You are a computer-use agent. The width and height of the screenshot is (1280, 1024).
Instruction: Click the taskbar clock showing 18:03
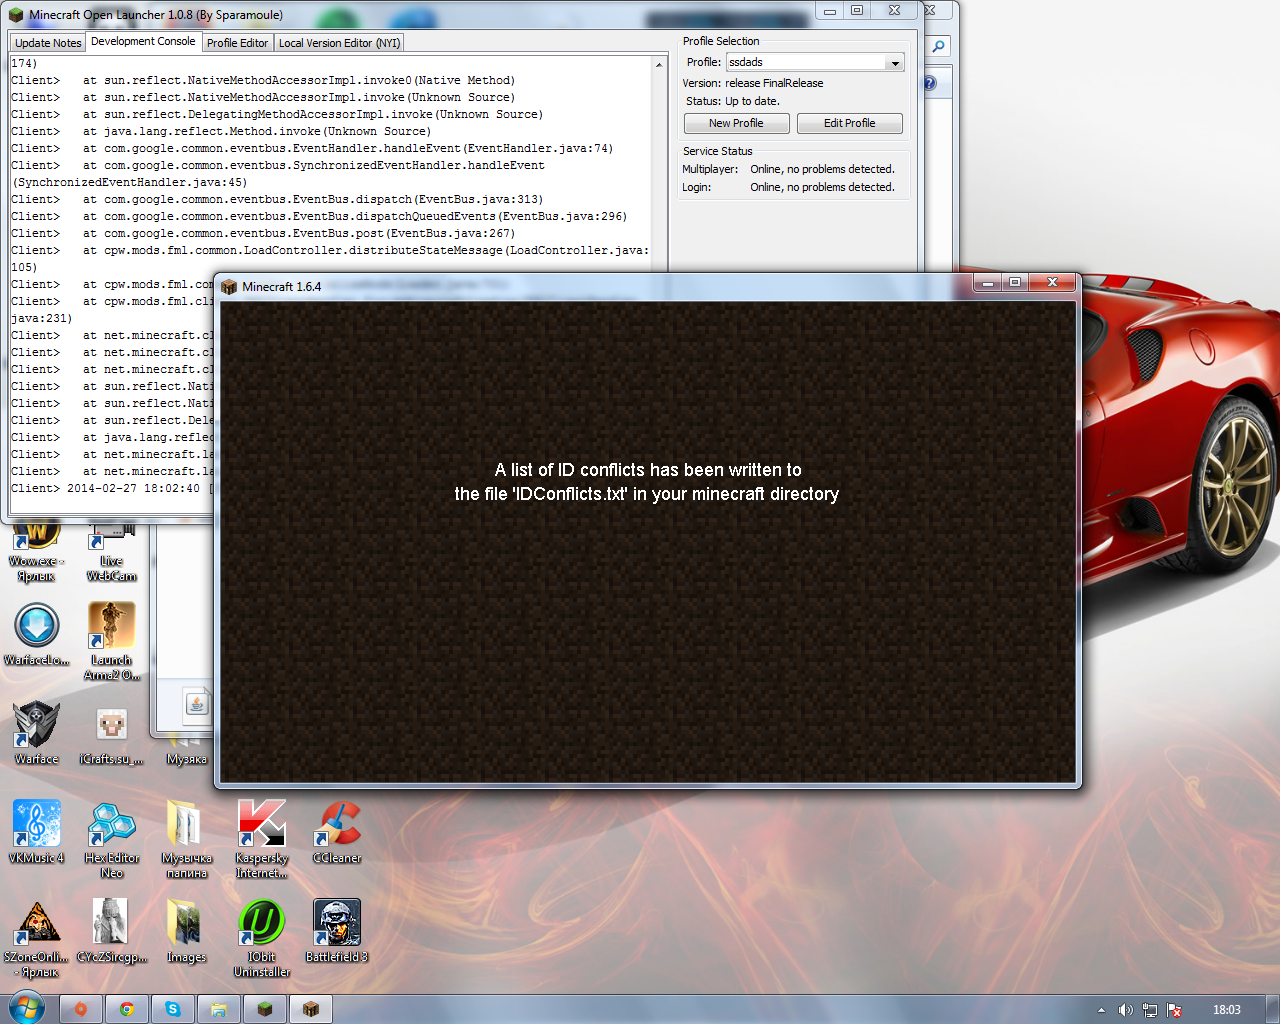click(1227, 1010)
